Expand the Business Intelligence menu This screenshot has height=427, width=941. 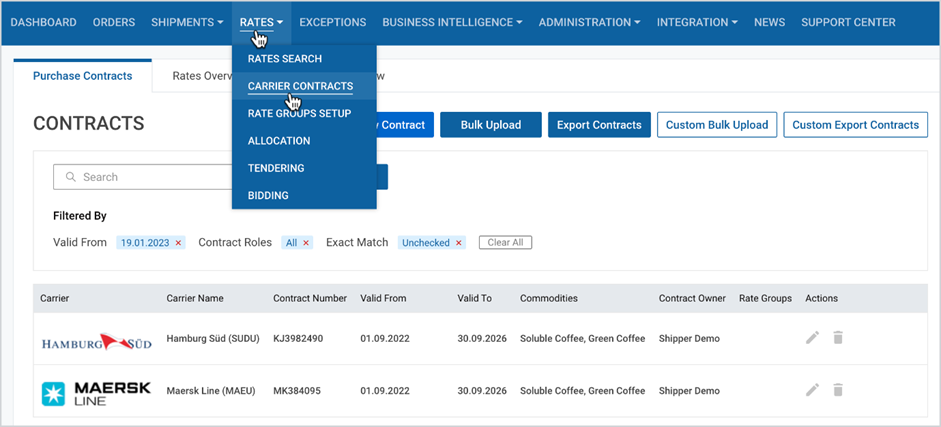pos(452,22)
